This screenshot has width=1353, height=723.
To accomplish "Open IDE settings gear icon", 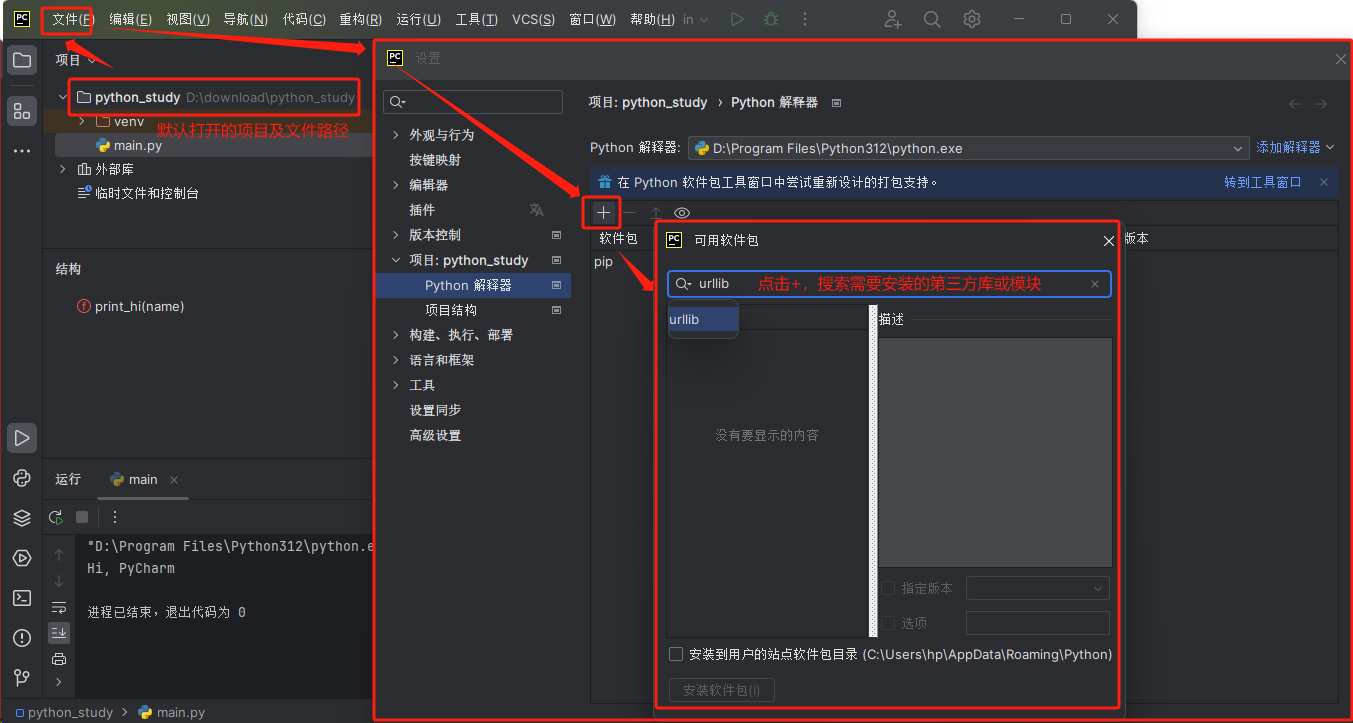I will pyautogui.click(x=972, y=19).
